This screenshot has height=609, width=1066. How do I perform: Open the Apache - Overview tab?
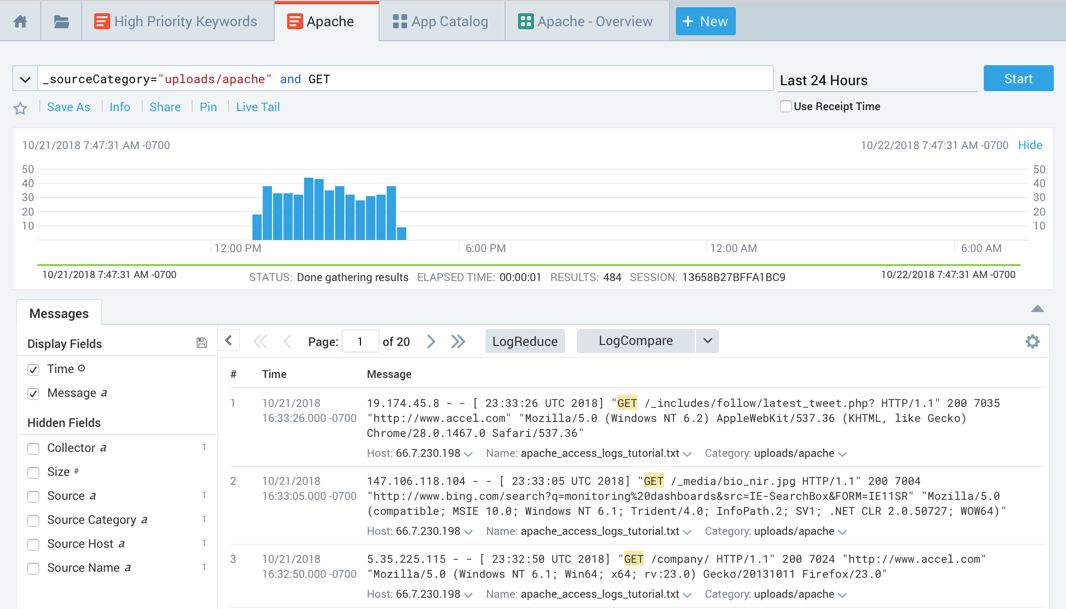584,21
